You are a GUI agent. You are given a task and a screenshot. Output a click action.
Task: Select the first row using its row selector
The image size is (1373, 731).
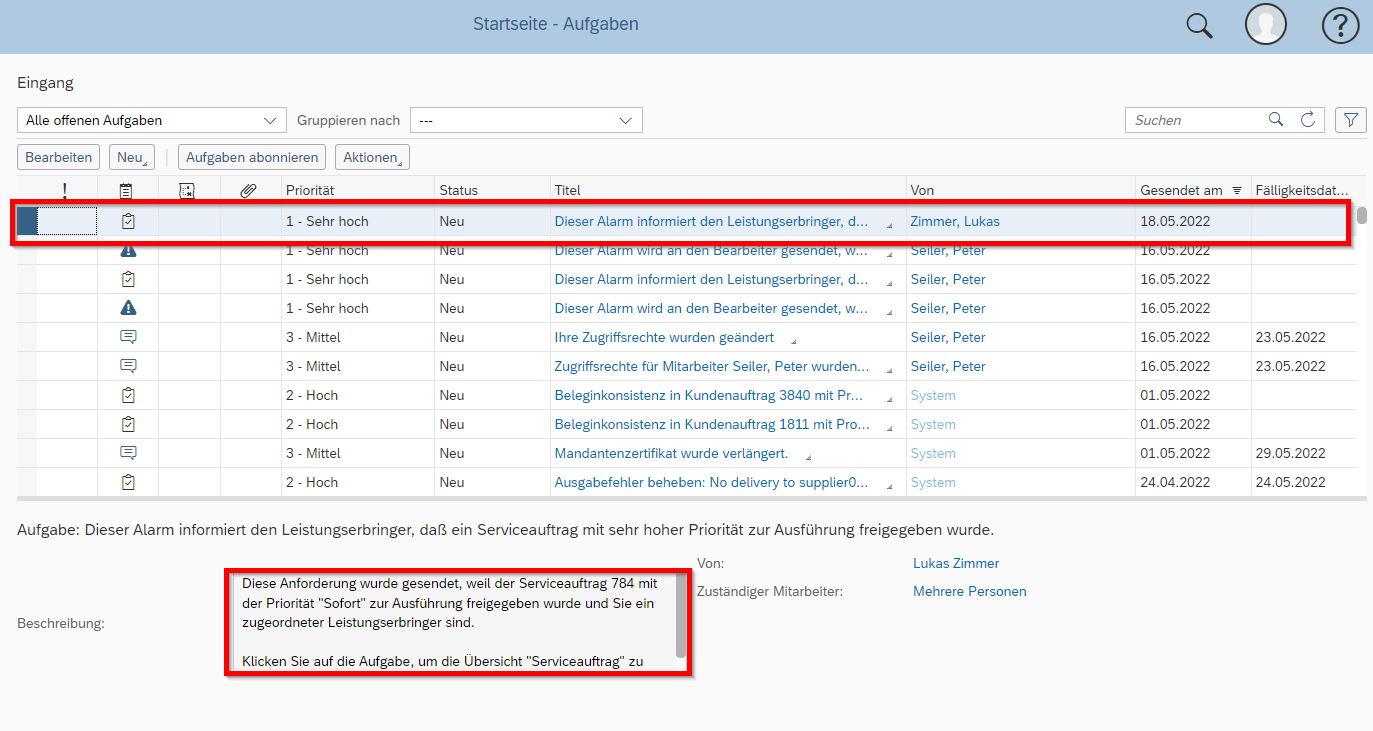[27, 221]
